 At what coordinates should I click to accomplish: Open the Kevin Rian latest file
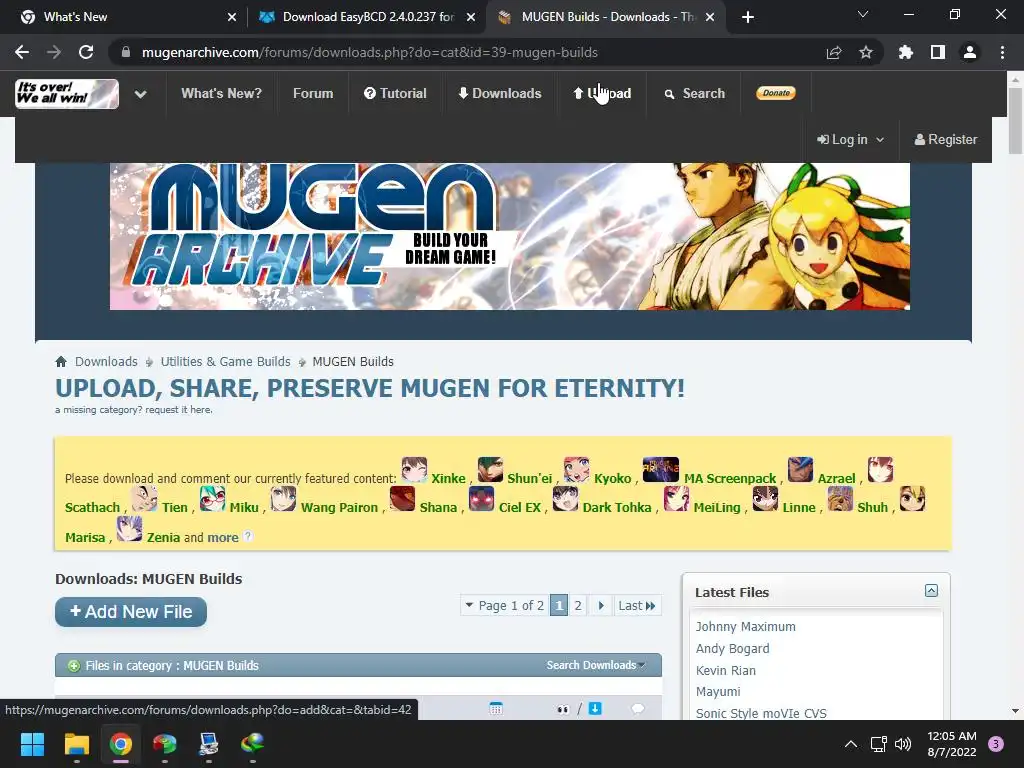pyautogui.click(x=726, y=671)
